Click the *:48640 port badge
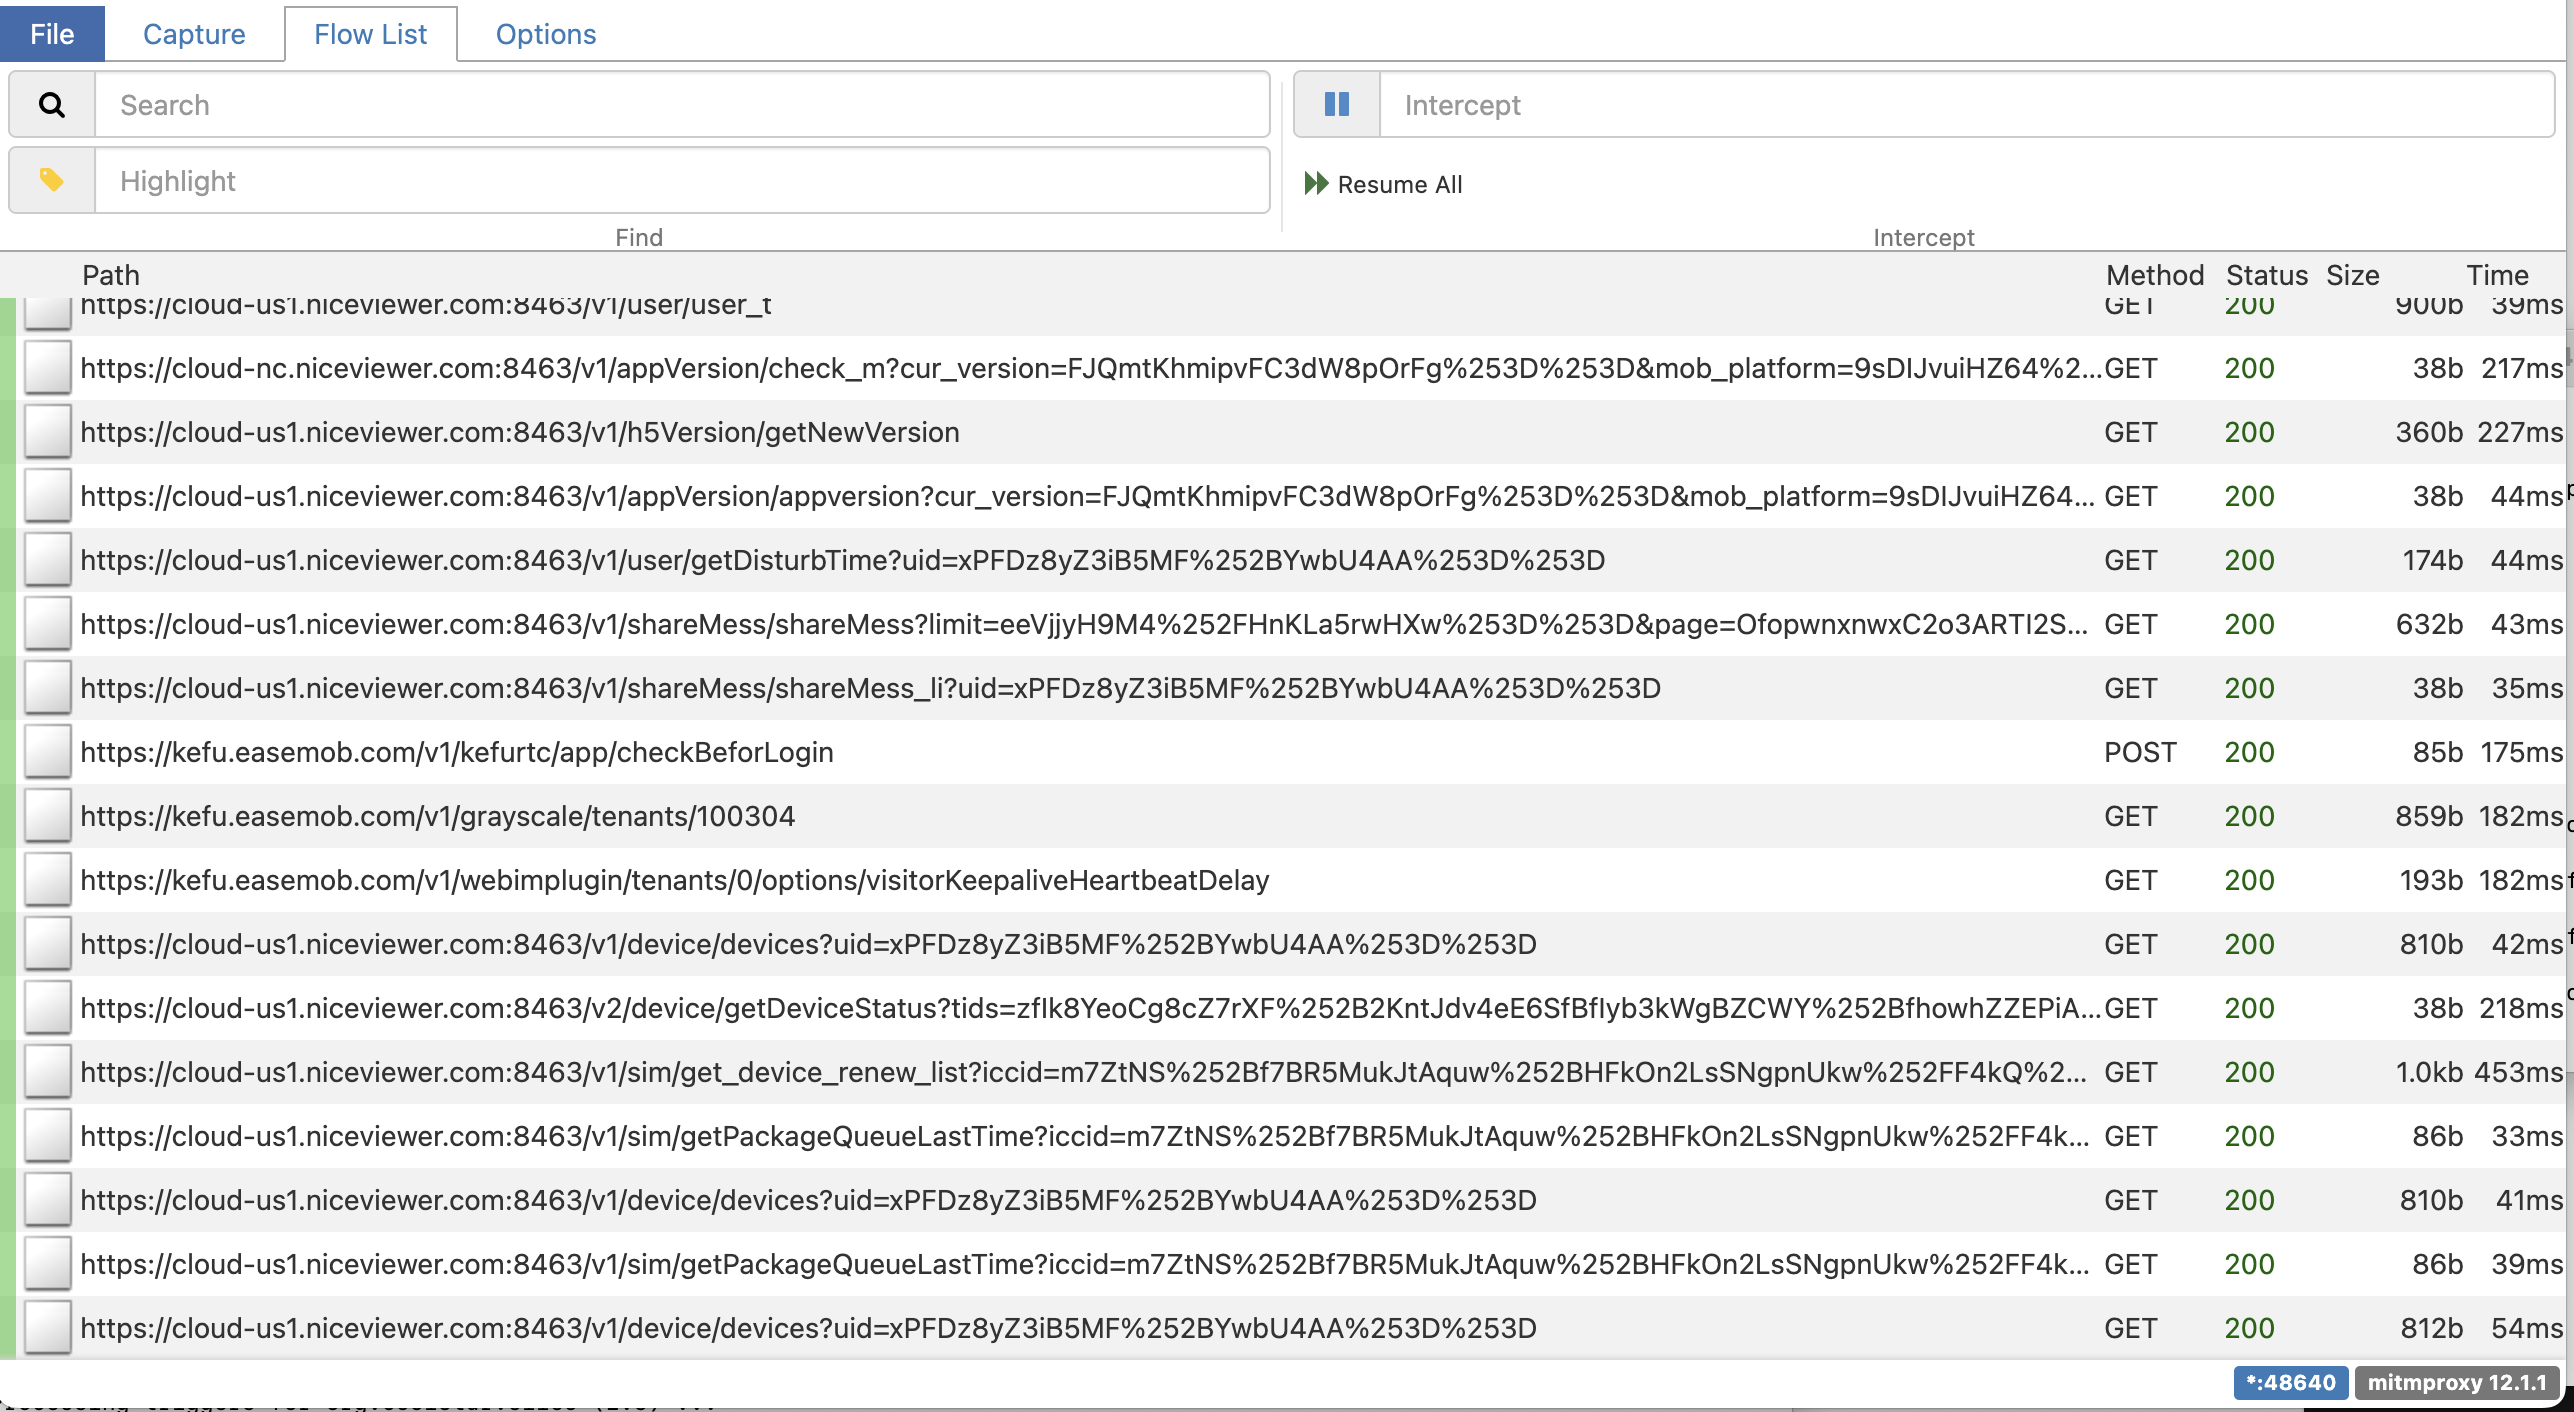The width and height of the screenshot is (2574, 1412). (x=2290, y=1383)
